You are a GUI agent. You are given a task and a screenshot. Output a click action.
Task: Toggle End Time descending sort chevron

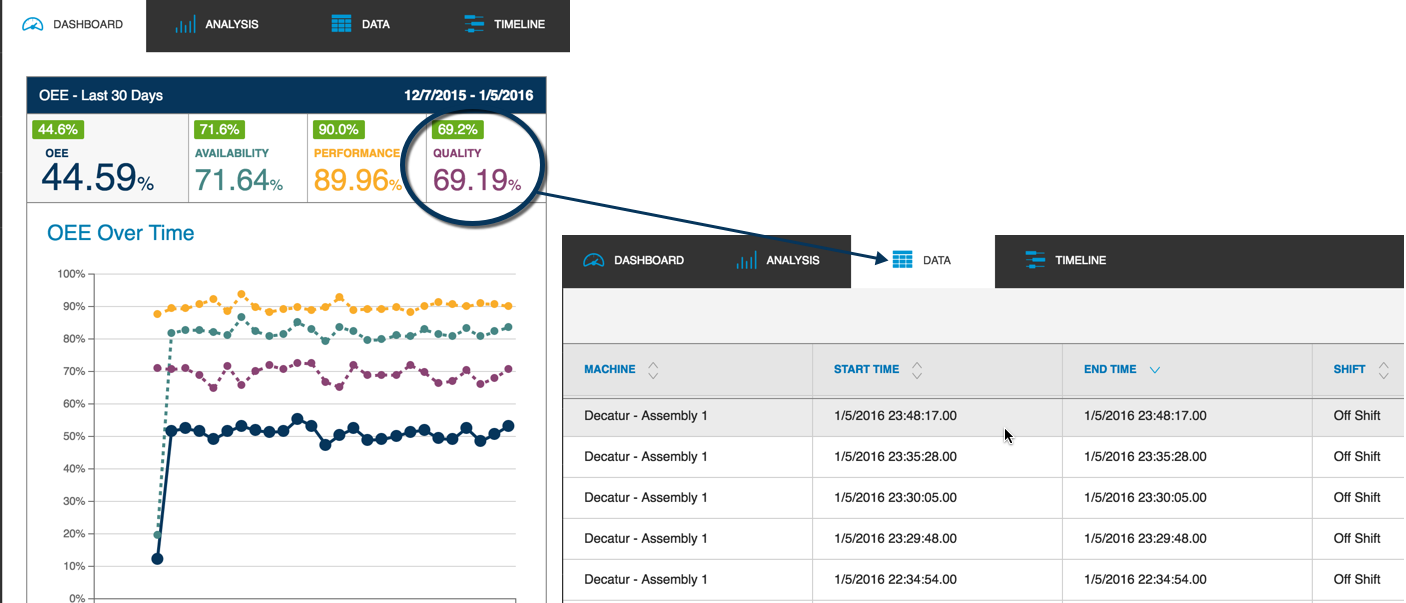(x=1155, y=370)
